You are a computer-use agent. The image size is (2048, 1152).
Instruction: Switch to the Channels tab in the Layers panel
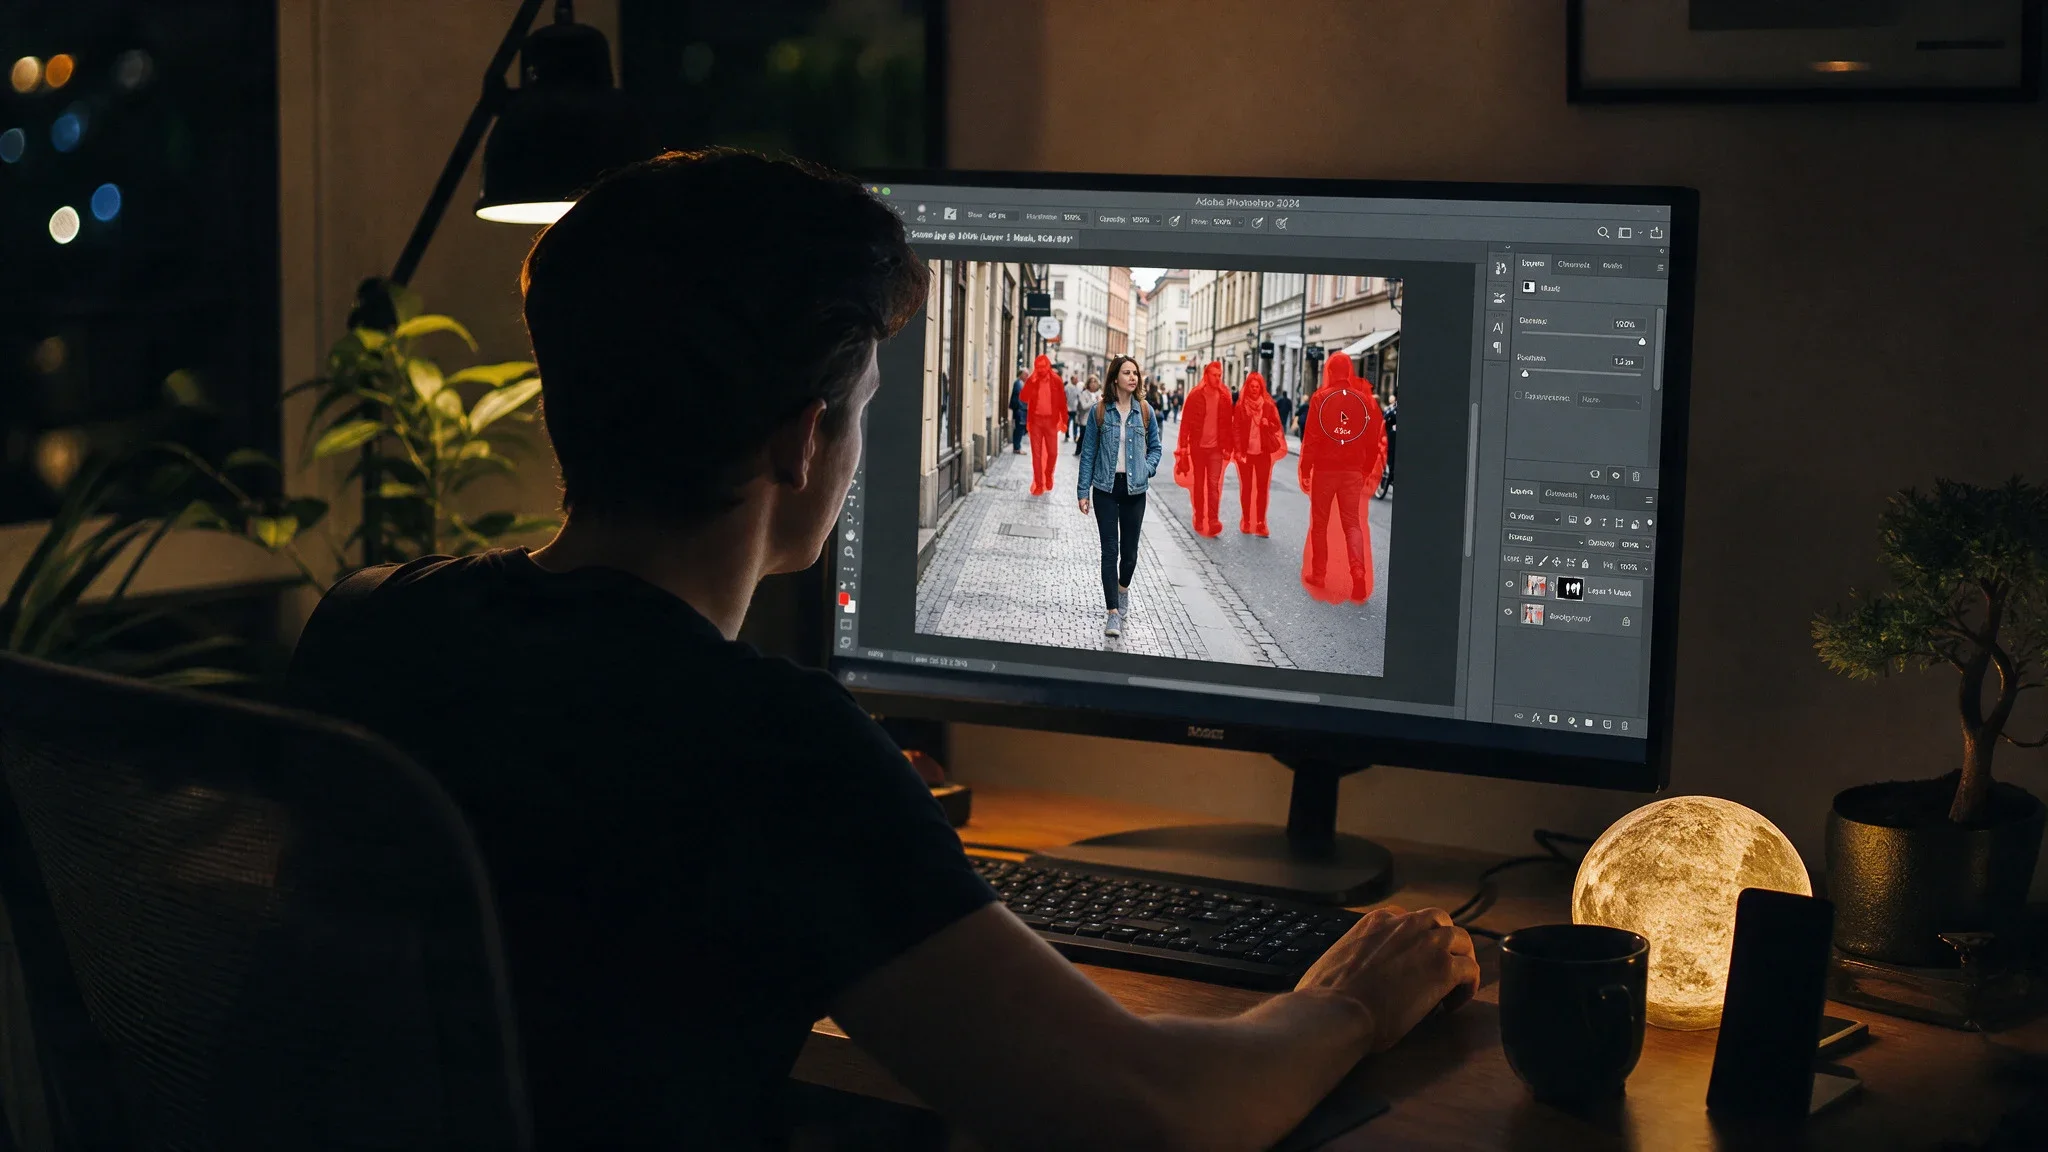[1561, 494]
